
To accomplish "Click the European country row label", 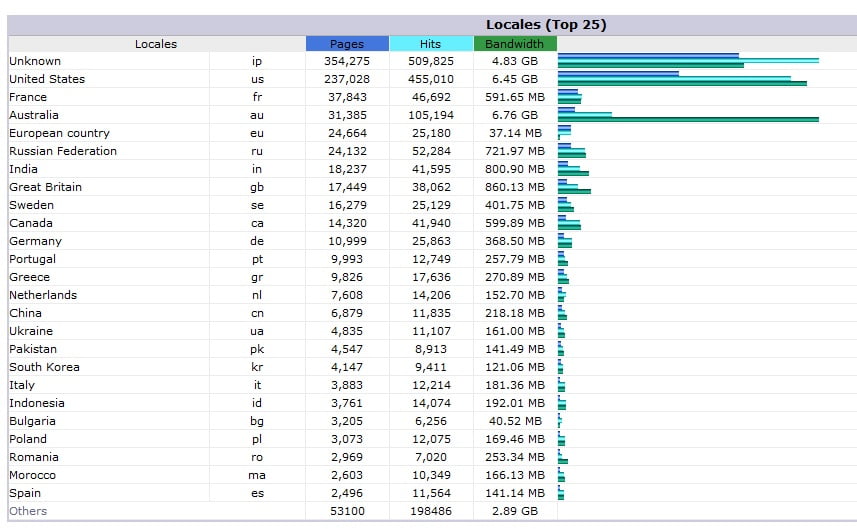I will point(59,133).
